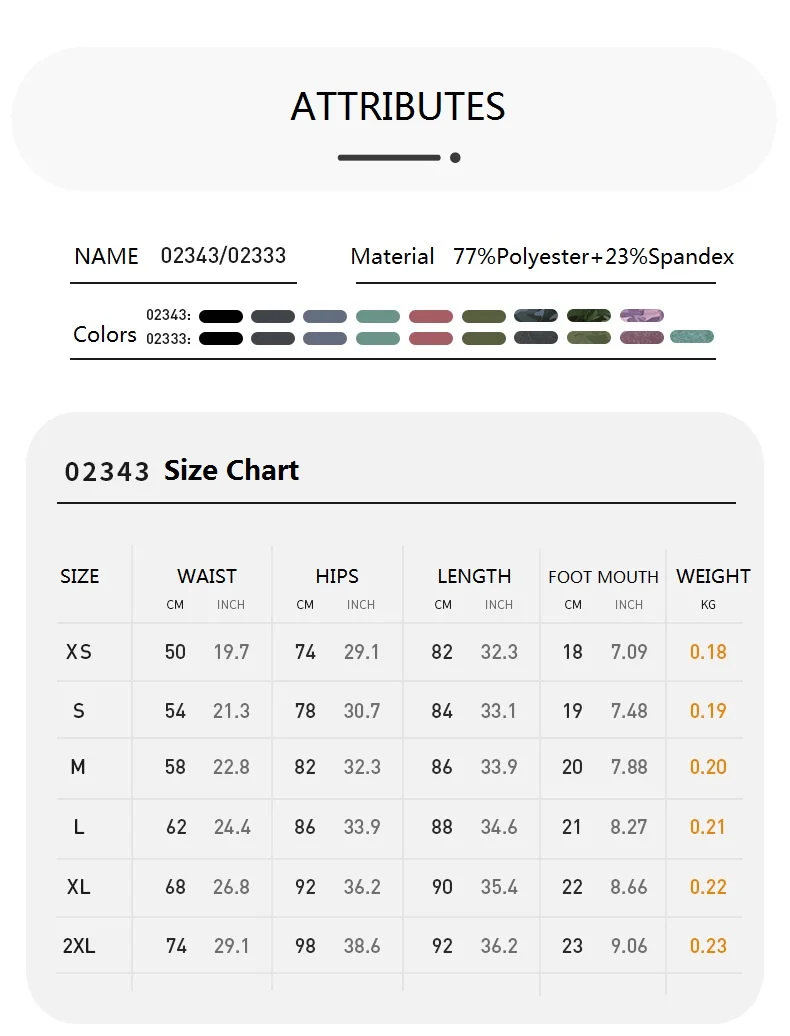Select the green camo swatch for 02343
790x1036 pixels.
589,315
